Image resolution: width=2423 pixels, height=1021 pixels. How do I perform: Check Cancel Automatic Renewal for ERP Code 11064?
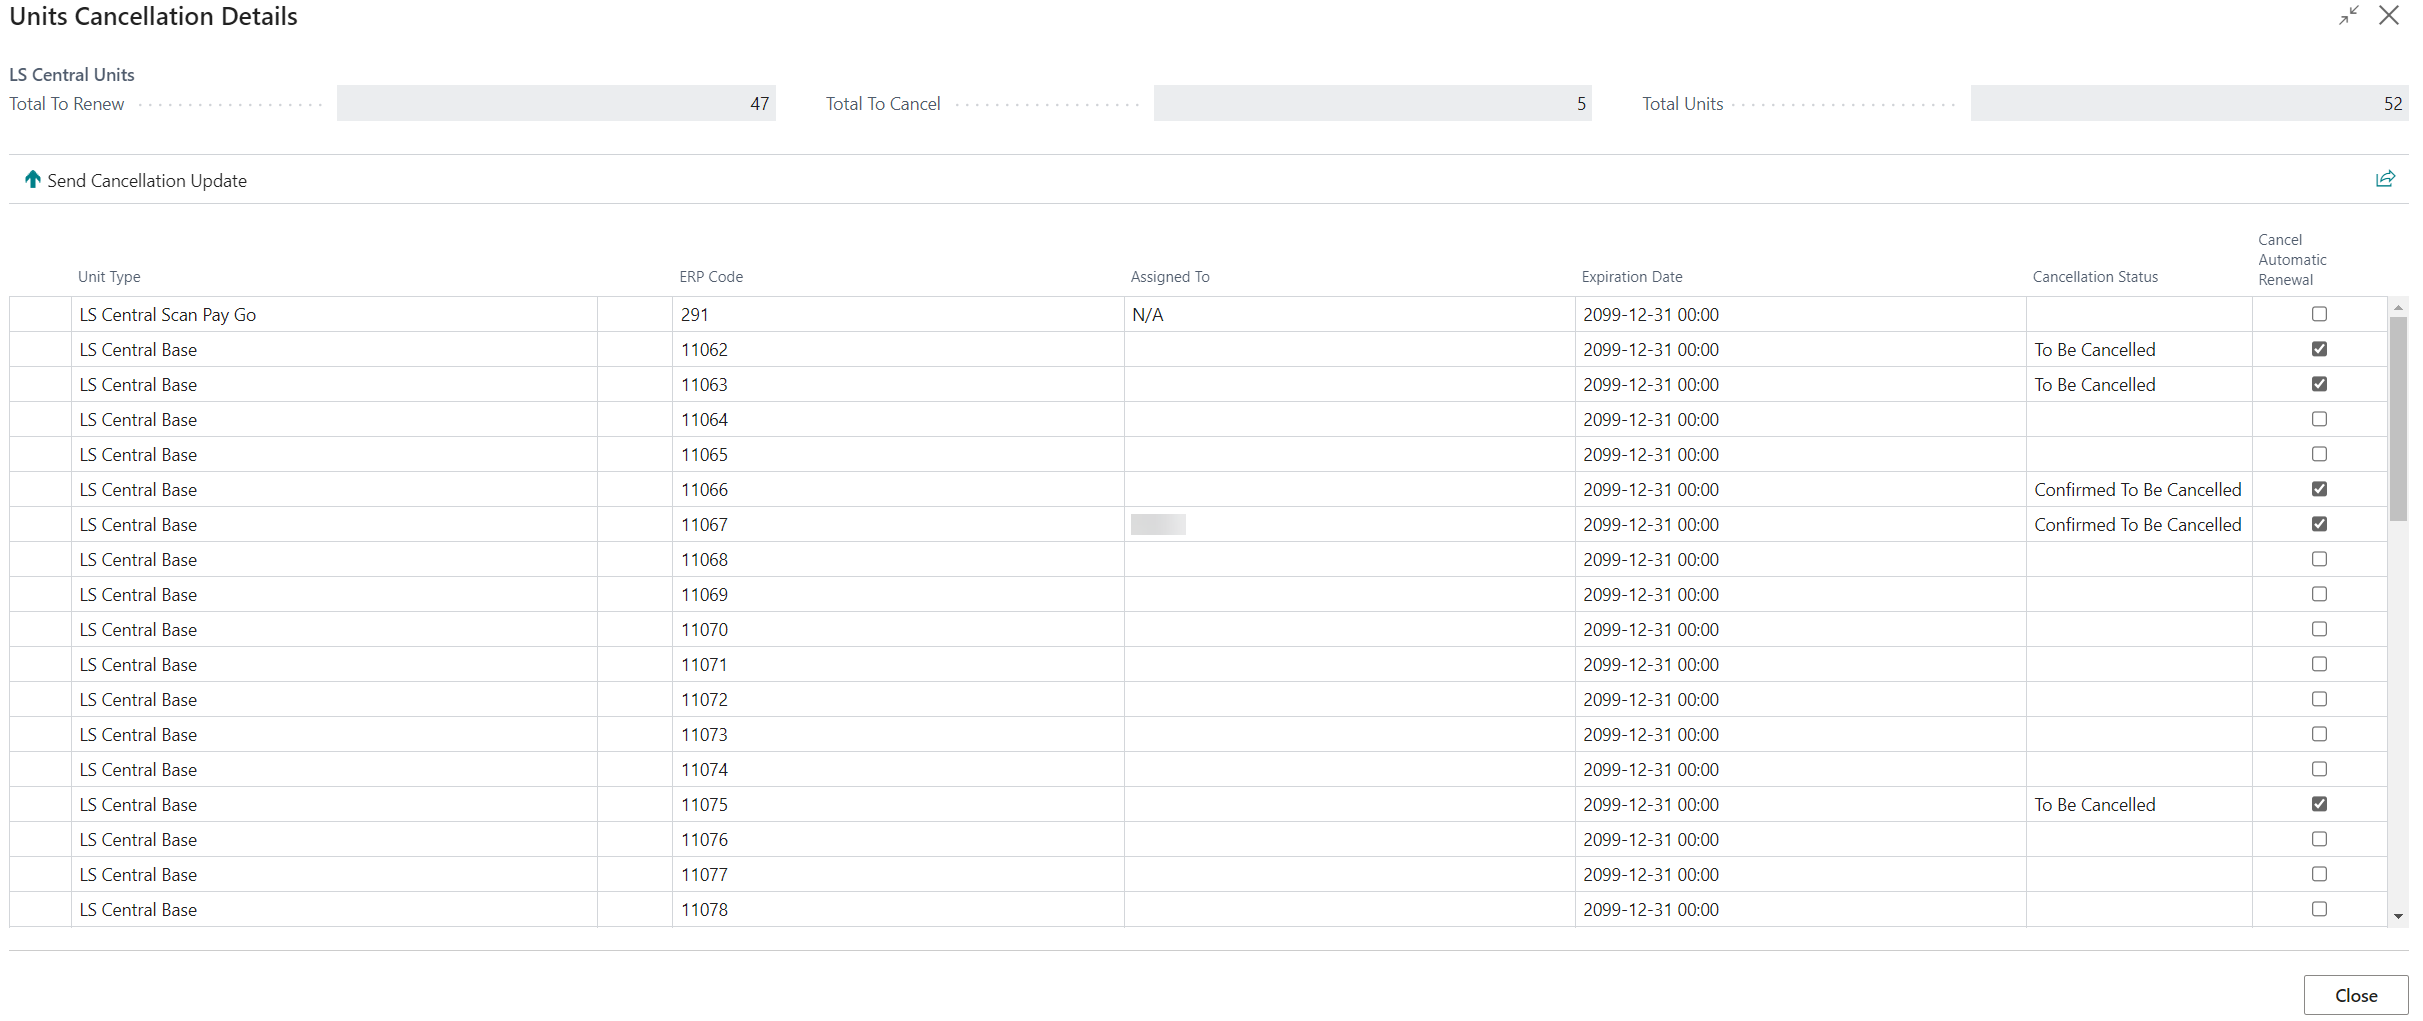2319,419
